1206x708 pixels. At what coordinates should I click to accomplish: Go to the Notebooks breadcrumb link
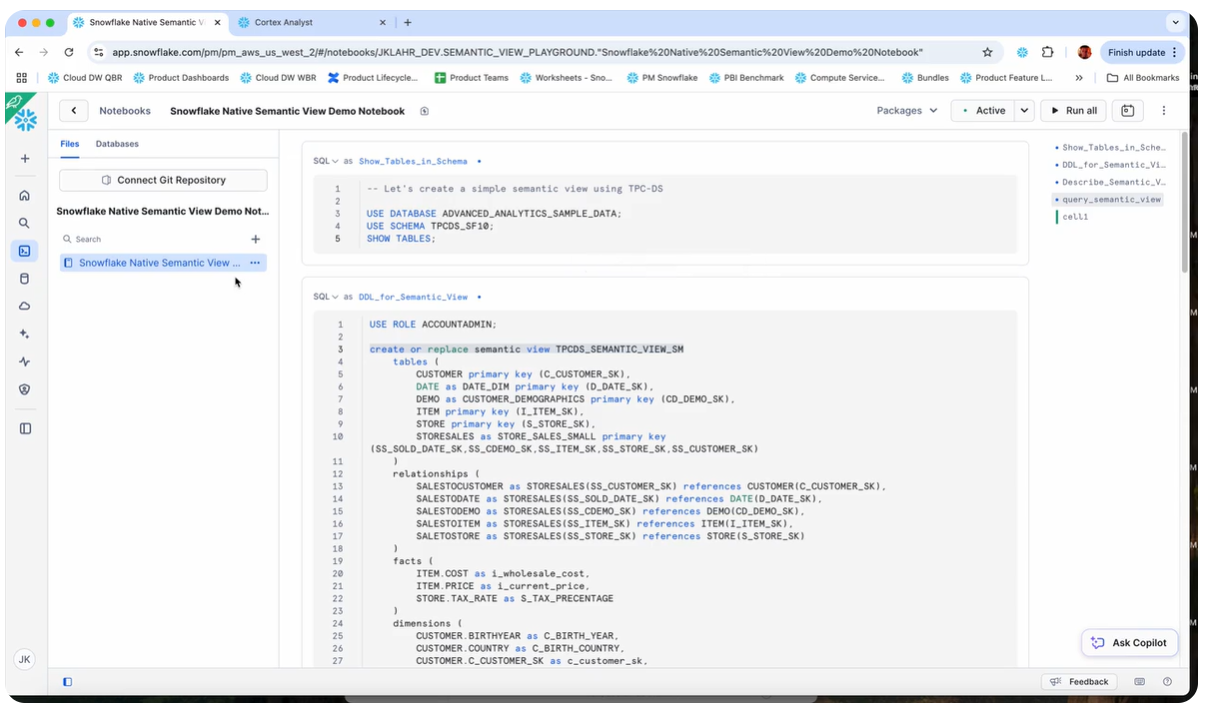[125, 111]
